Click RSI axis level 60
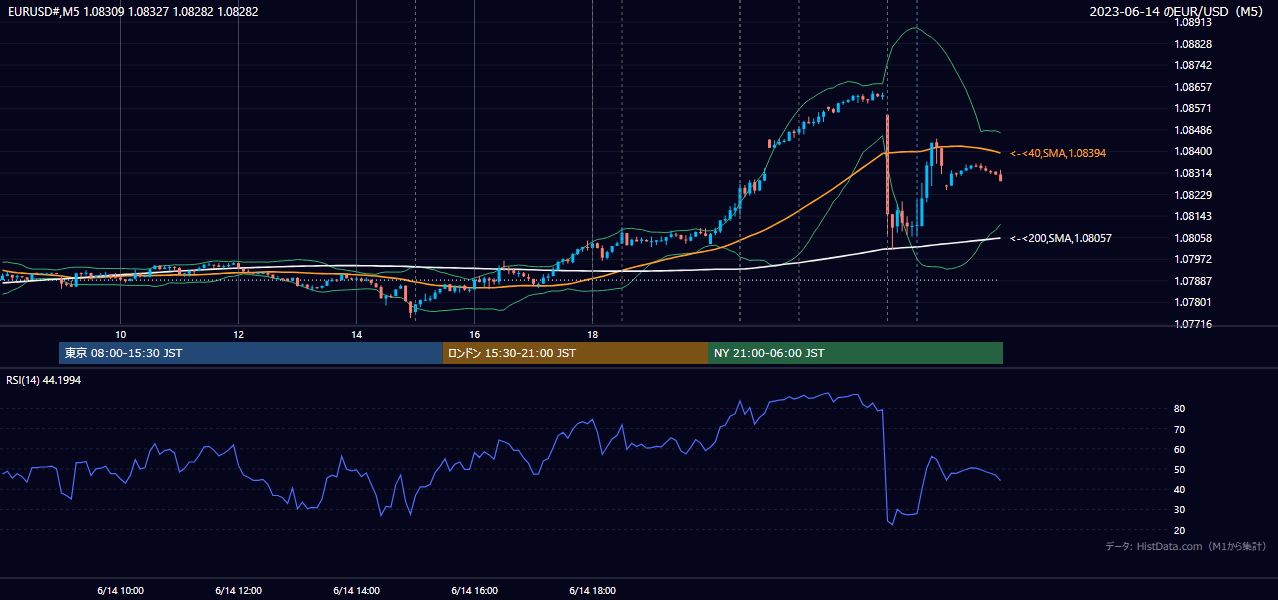Viewport: 1278px width, 600px height. click(1180, 449)
